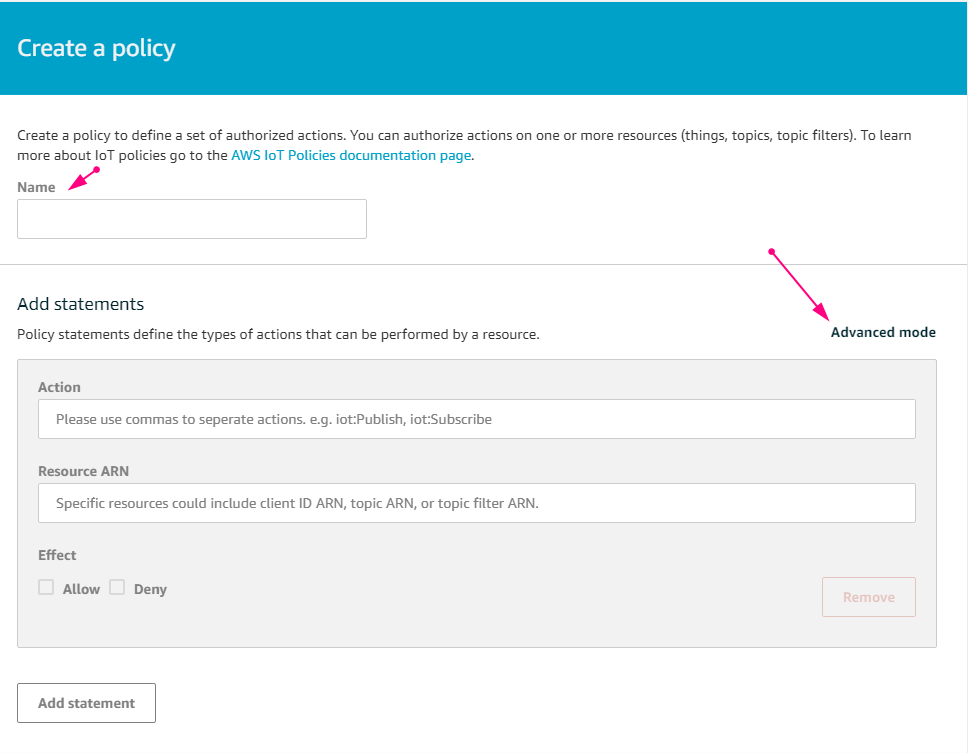968x753 pixels.
Task: Click the pink arrow pointing at Advanced mode
Action: pyautogui.click(x=798, y=284)
